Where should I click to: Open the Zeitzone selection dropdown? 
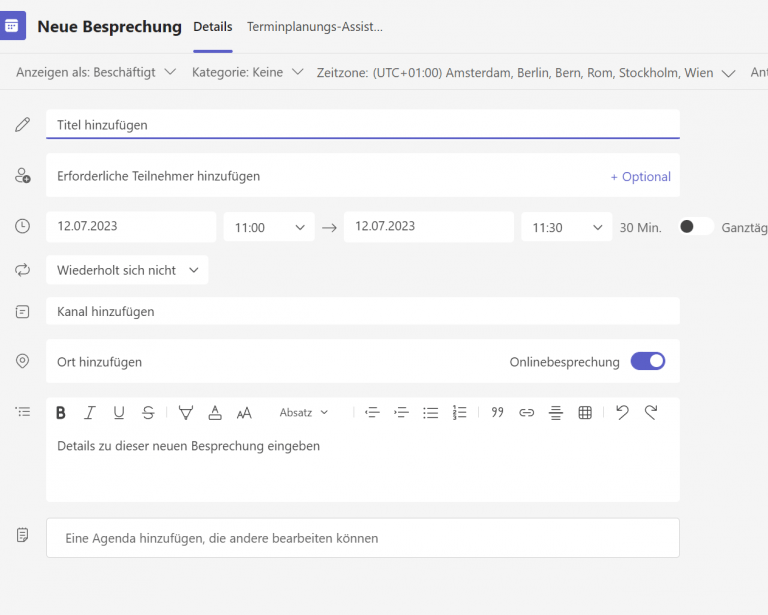pos(526,73)
